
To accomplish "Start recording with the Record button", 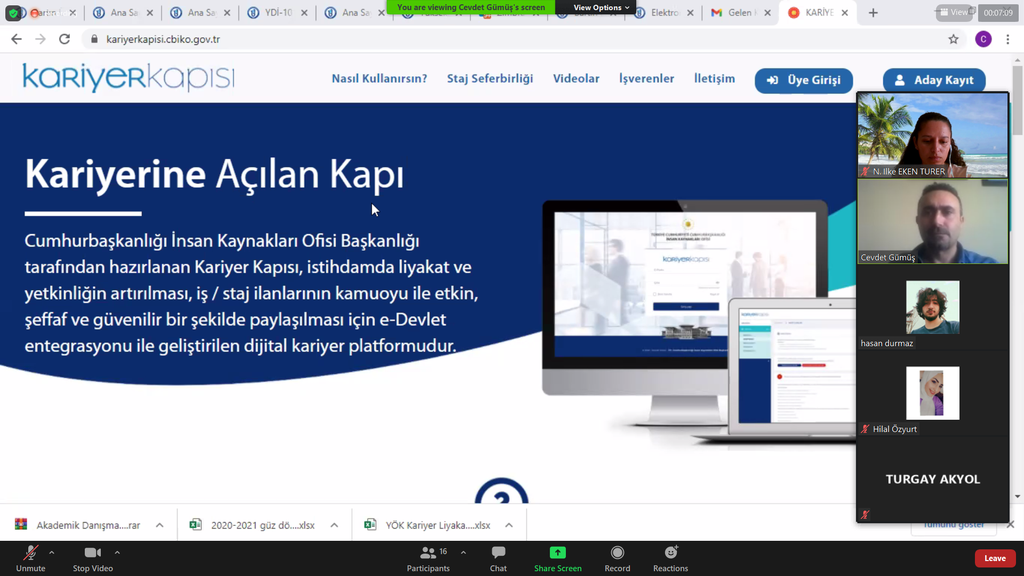I will (617, 559).
